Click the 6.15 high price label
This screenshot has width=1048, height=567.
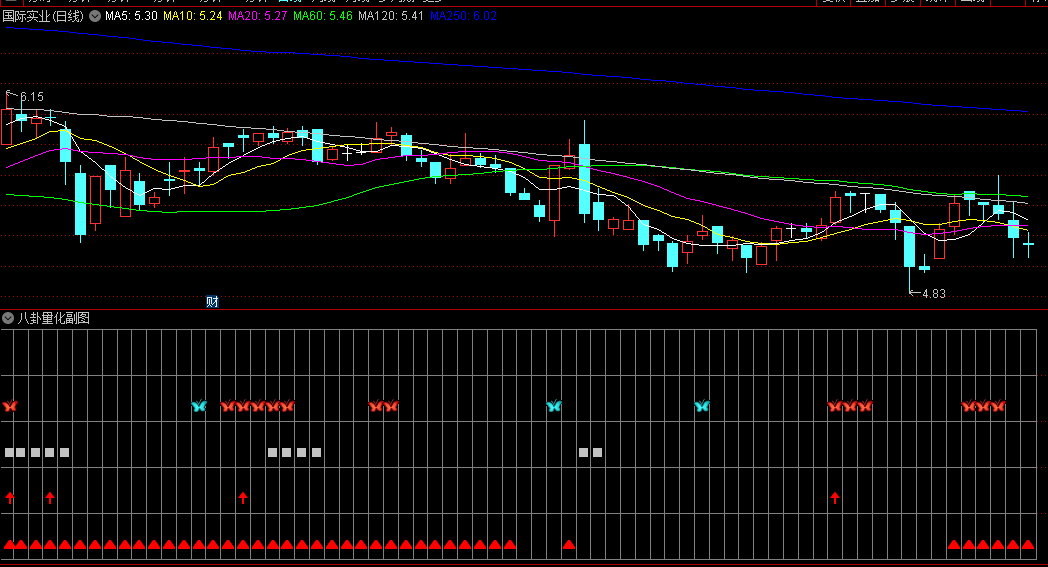[31, 97]
